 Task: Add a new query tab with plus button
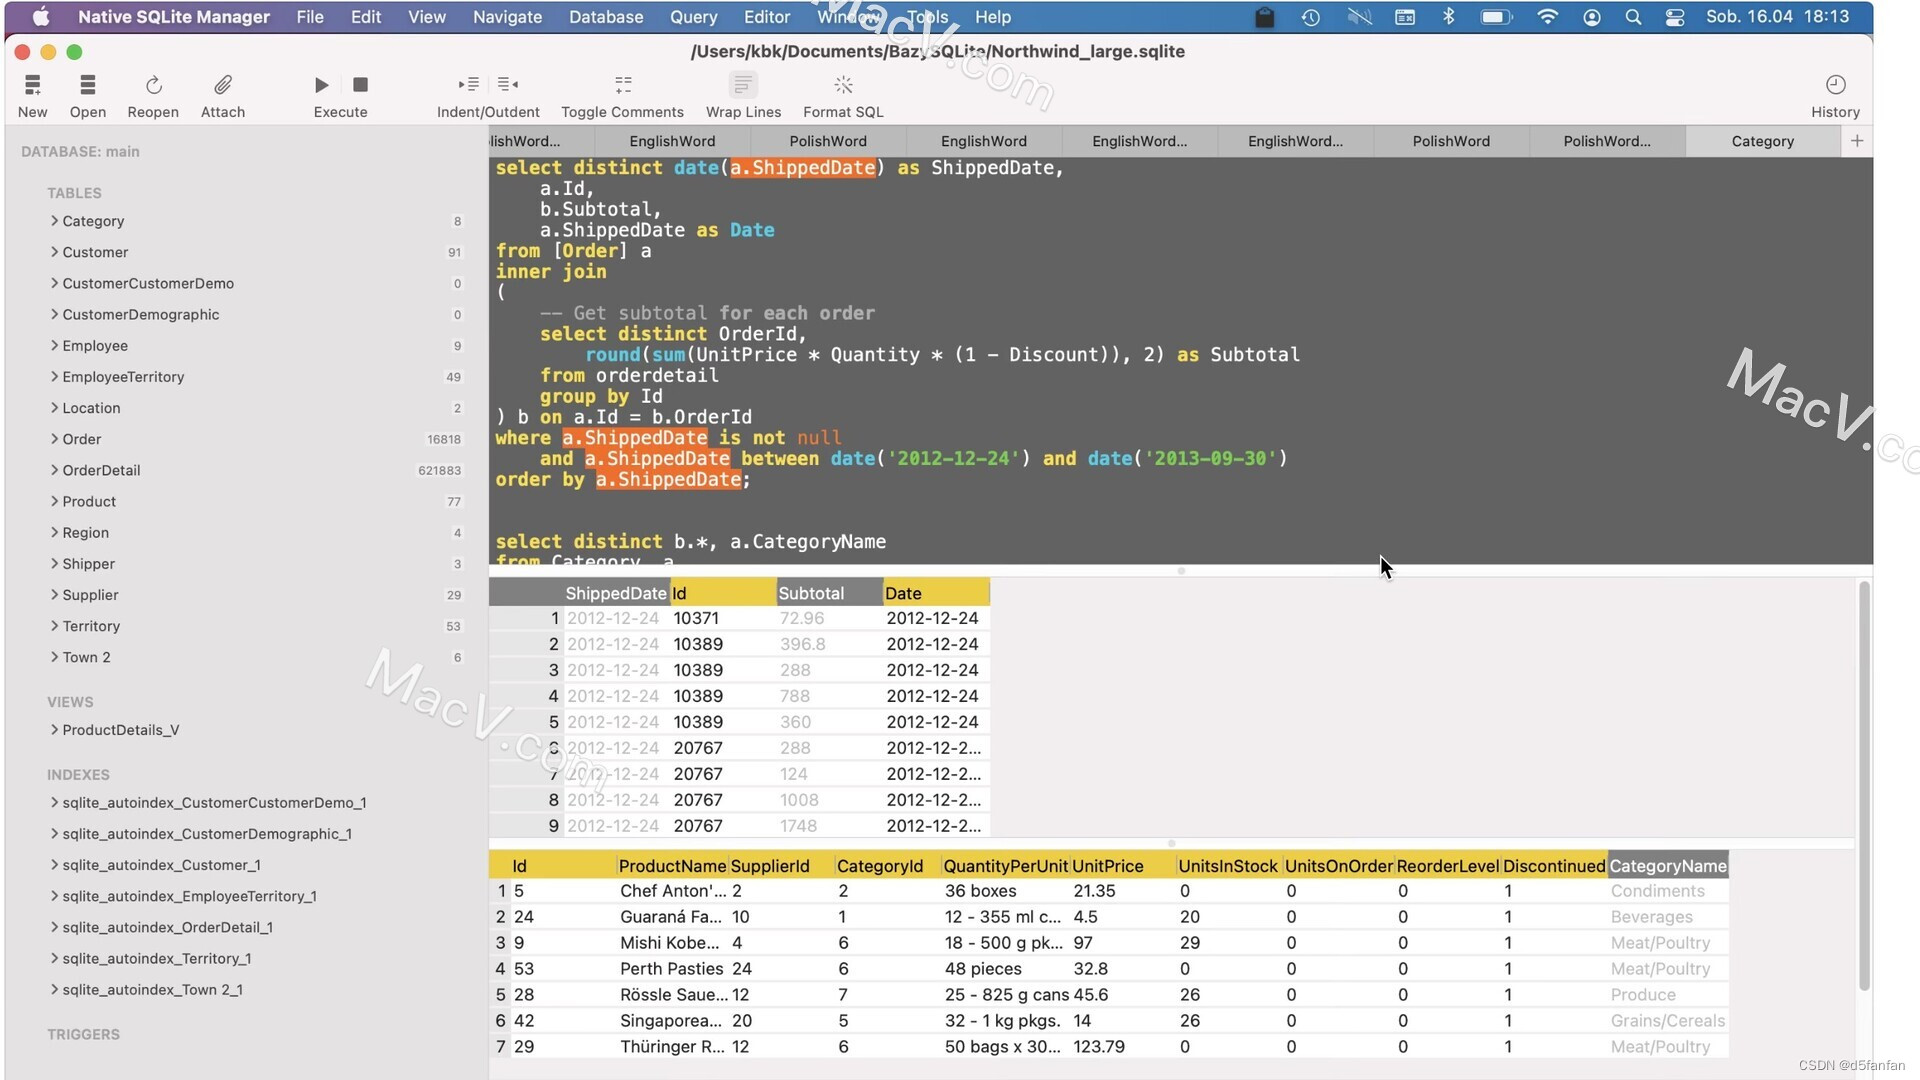(x=1857, y=141)
